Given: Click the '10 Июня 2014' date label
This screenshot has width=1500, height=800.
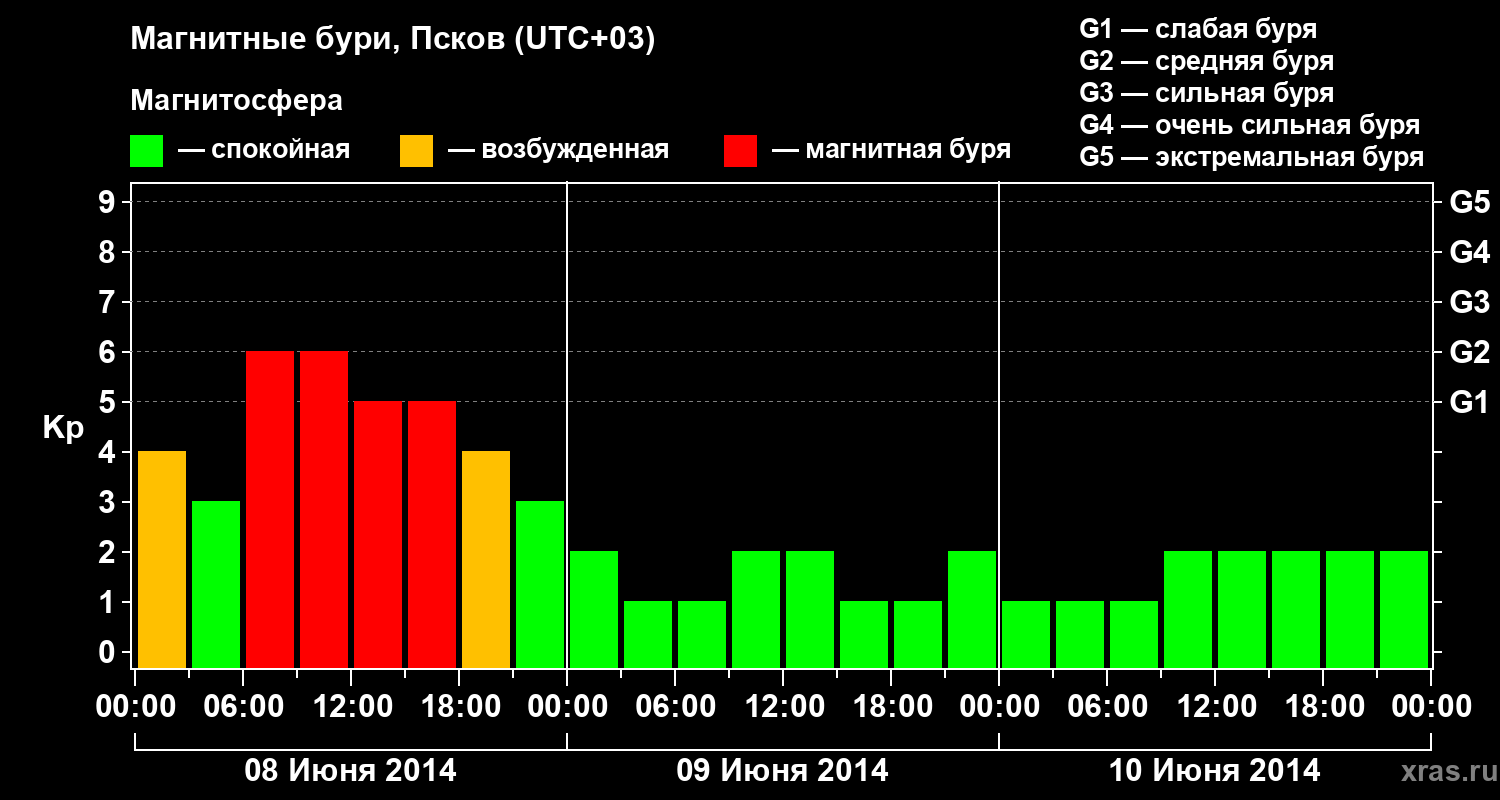Looking at the screenshot, I should pos(1215,770).
